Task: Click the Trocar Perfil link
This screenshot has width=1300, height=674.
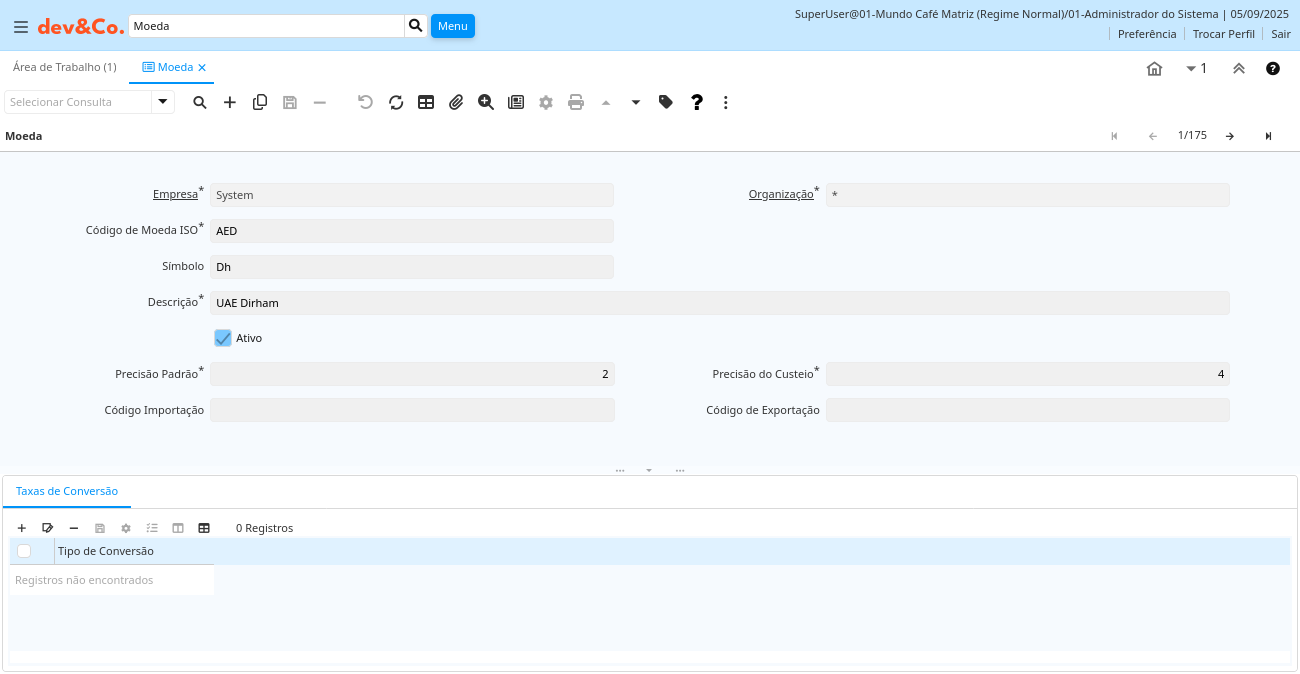Action: 1223,34
